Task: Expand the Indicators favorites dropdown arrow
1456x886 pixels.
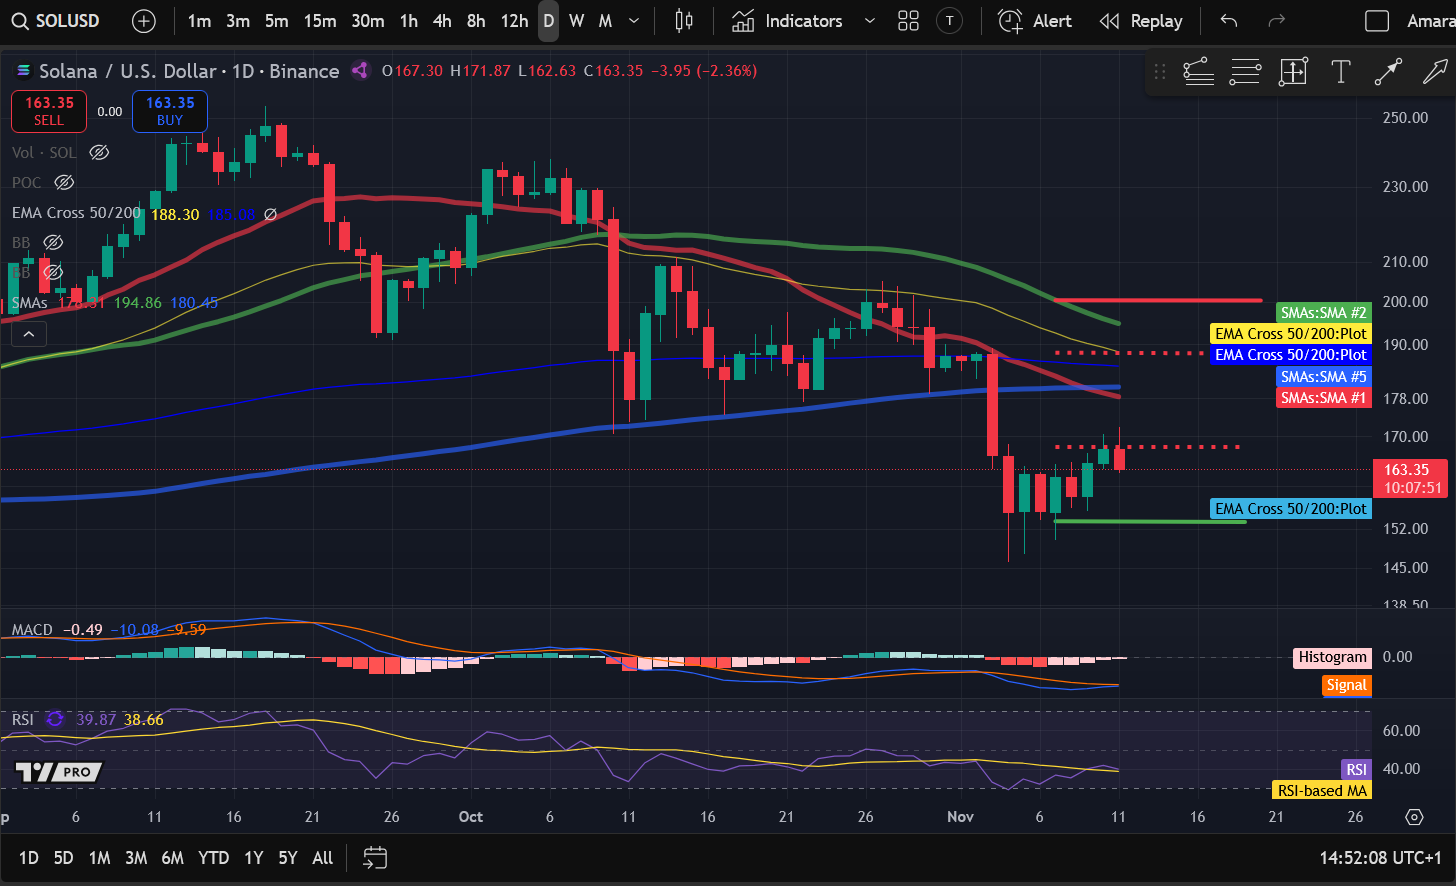Action: 869,21
